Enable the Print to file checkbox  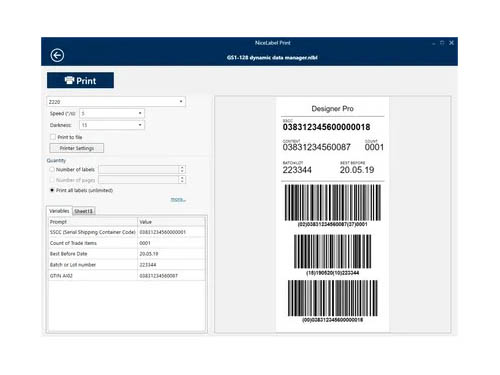click(x=53, y=137)
